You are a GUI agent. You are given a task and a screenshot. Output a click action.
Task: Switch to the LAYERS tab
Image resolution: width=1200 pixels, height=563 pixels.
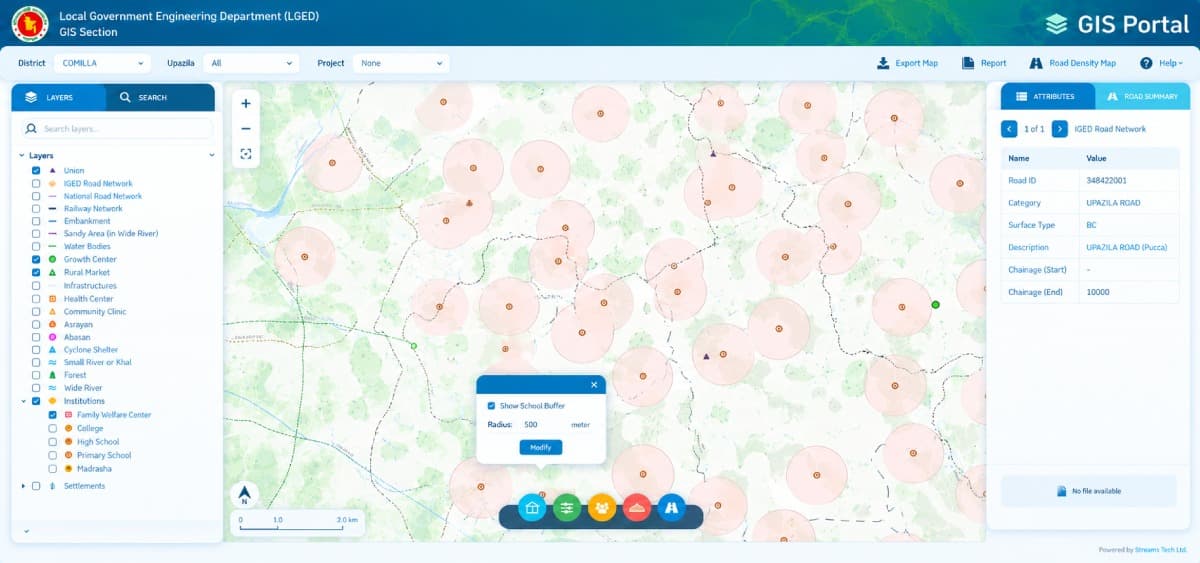58,97
